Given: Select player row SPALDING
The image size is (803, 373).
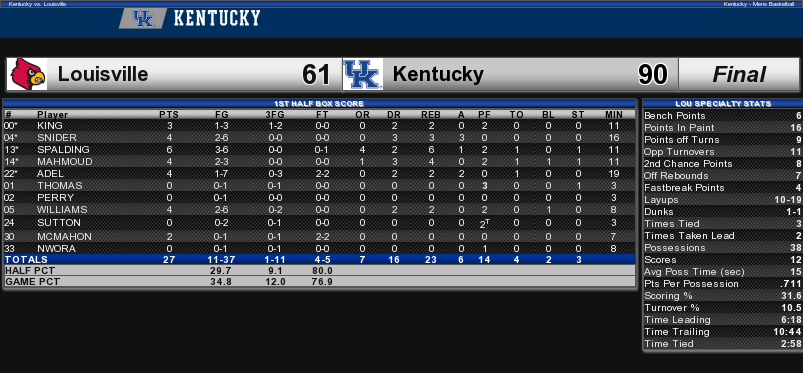Looking at the screenshot, I should pyautogui.click(x=320, y=150).
